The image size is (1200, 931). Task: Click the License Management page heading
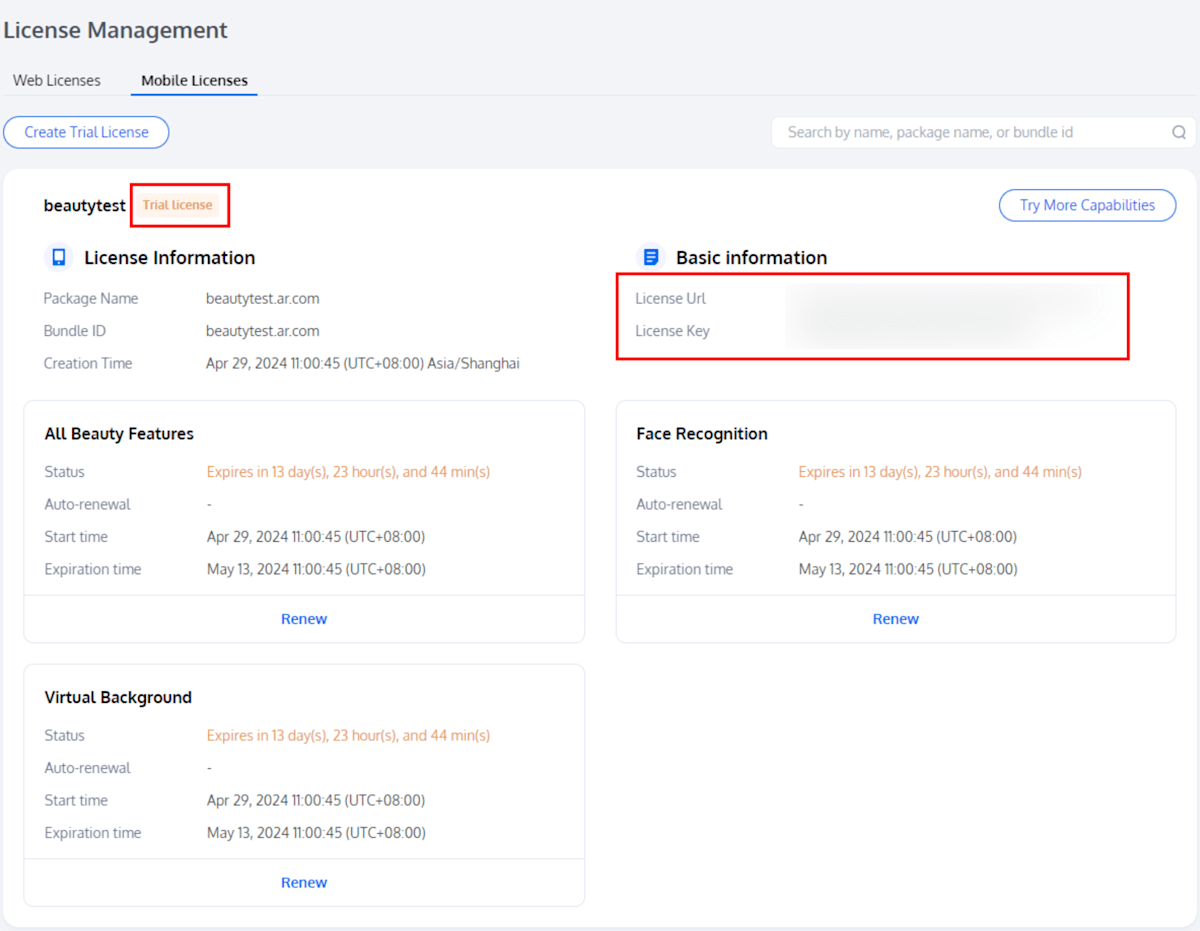click(116, 31)
